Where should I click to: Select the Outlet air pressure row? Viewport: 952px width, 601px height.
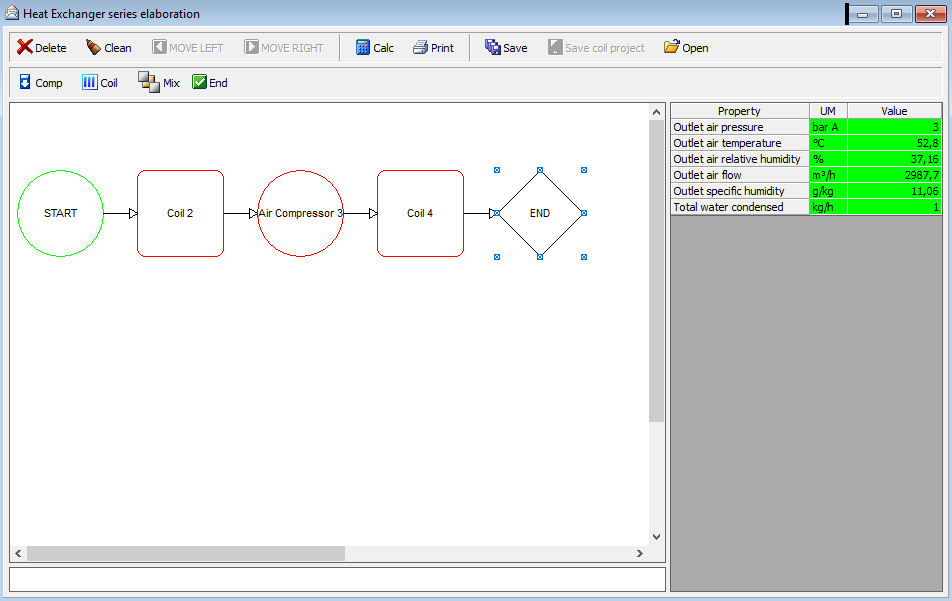[806, 127]
